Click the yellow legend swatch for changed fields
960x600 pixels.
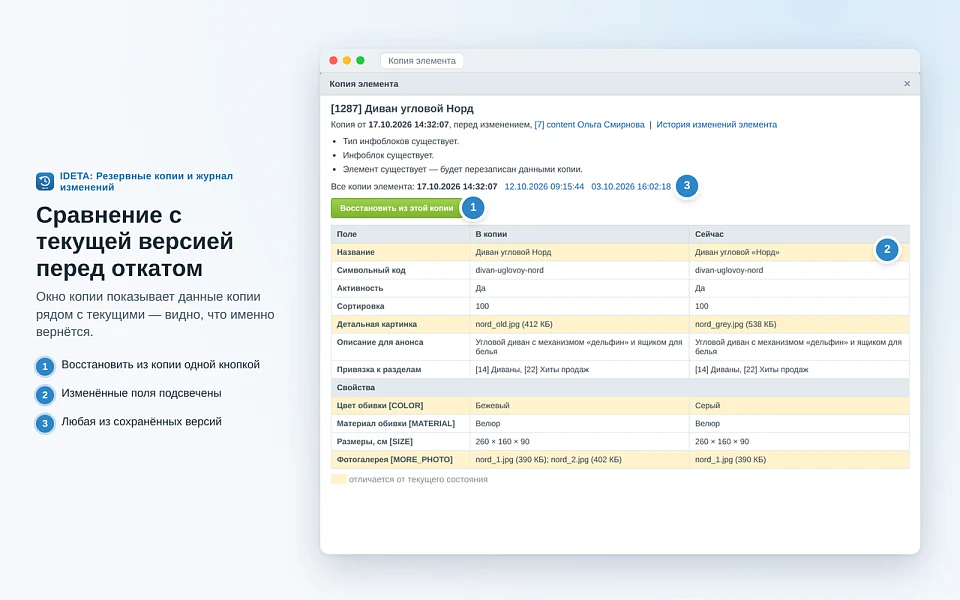tap(339, 479)
